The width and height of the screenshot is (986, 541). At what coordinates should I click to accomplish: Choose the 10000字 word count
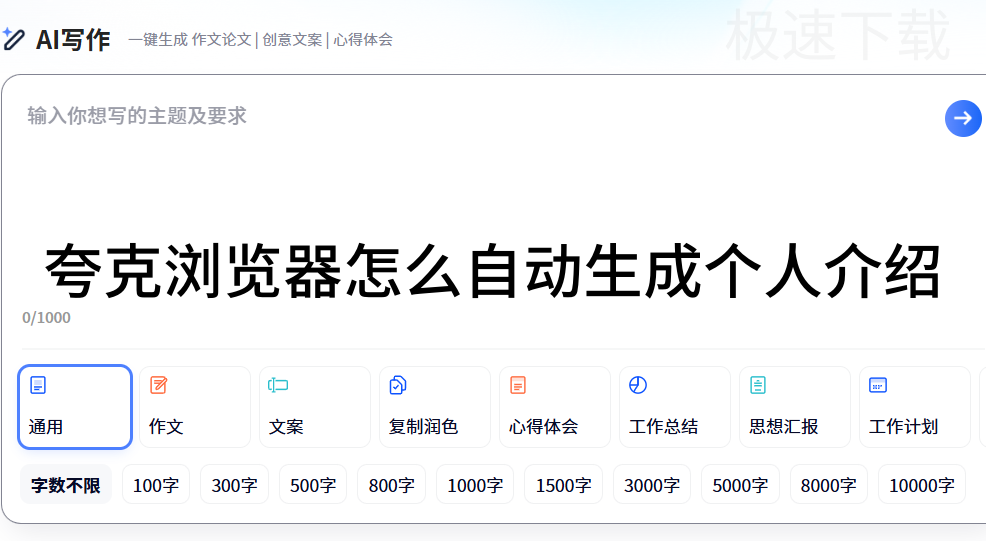pyautogui.click(x=922, y=484)
